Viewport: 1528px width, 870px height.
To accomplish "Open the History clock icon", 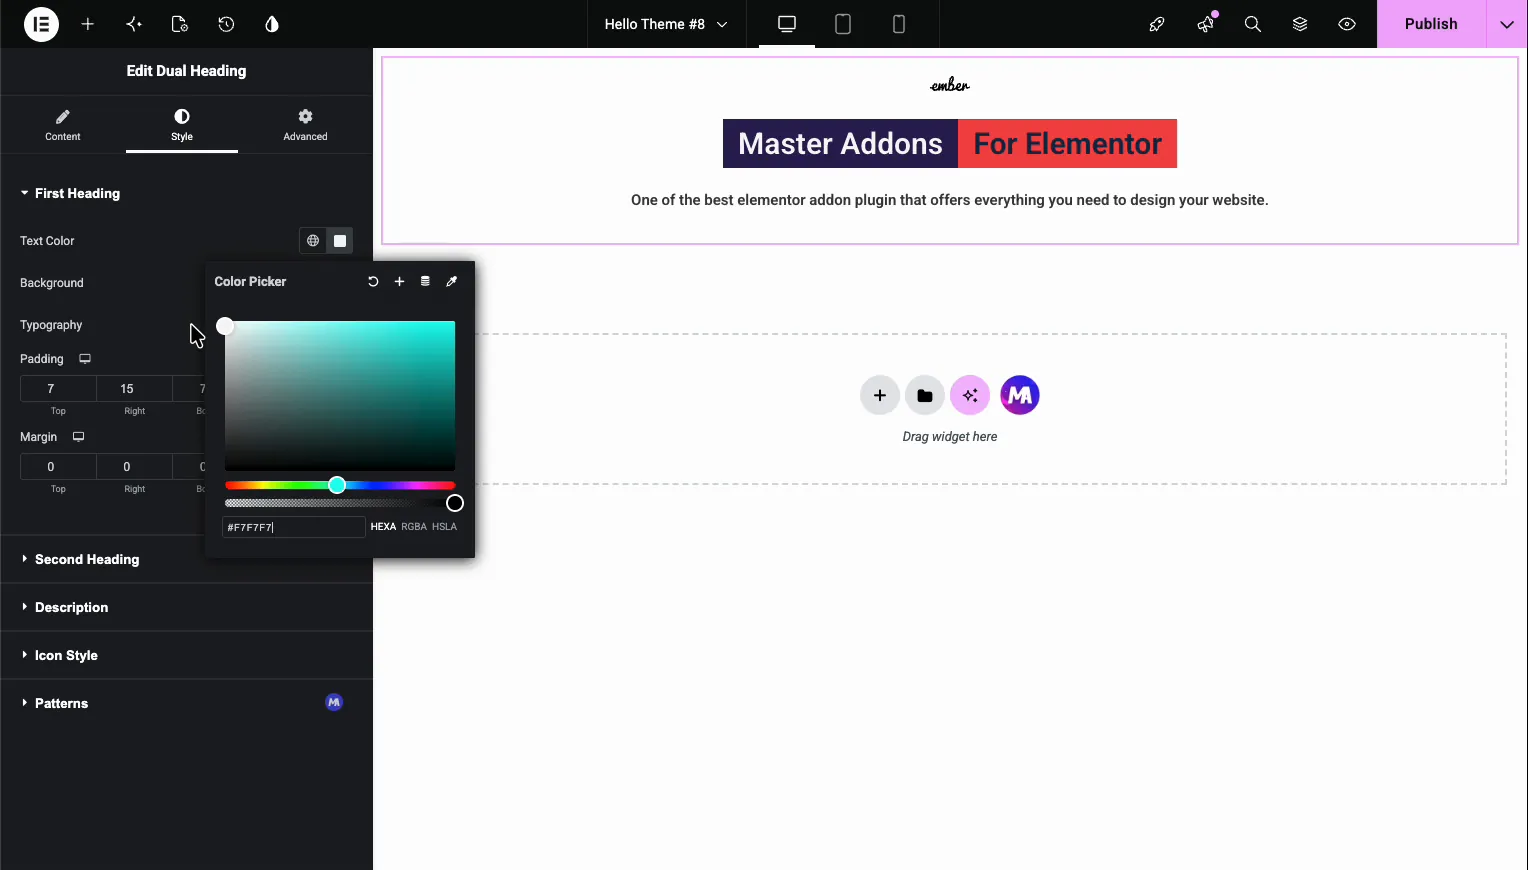I will coord(226,24).
